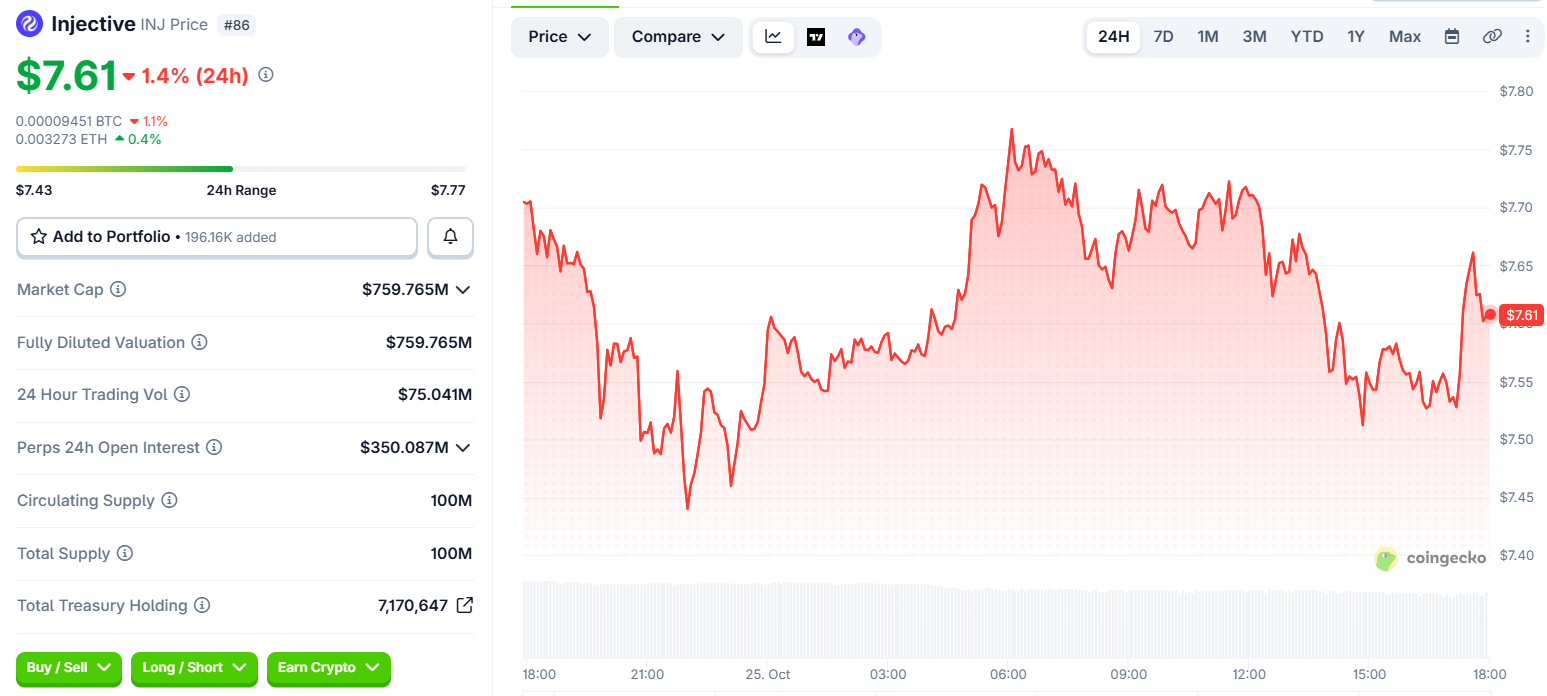
Task: Click the Add to Portfolio star button
Action: 217,237
